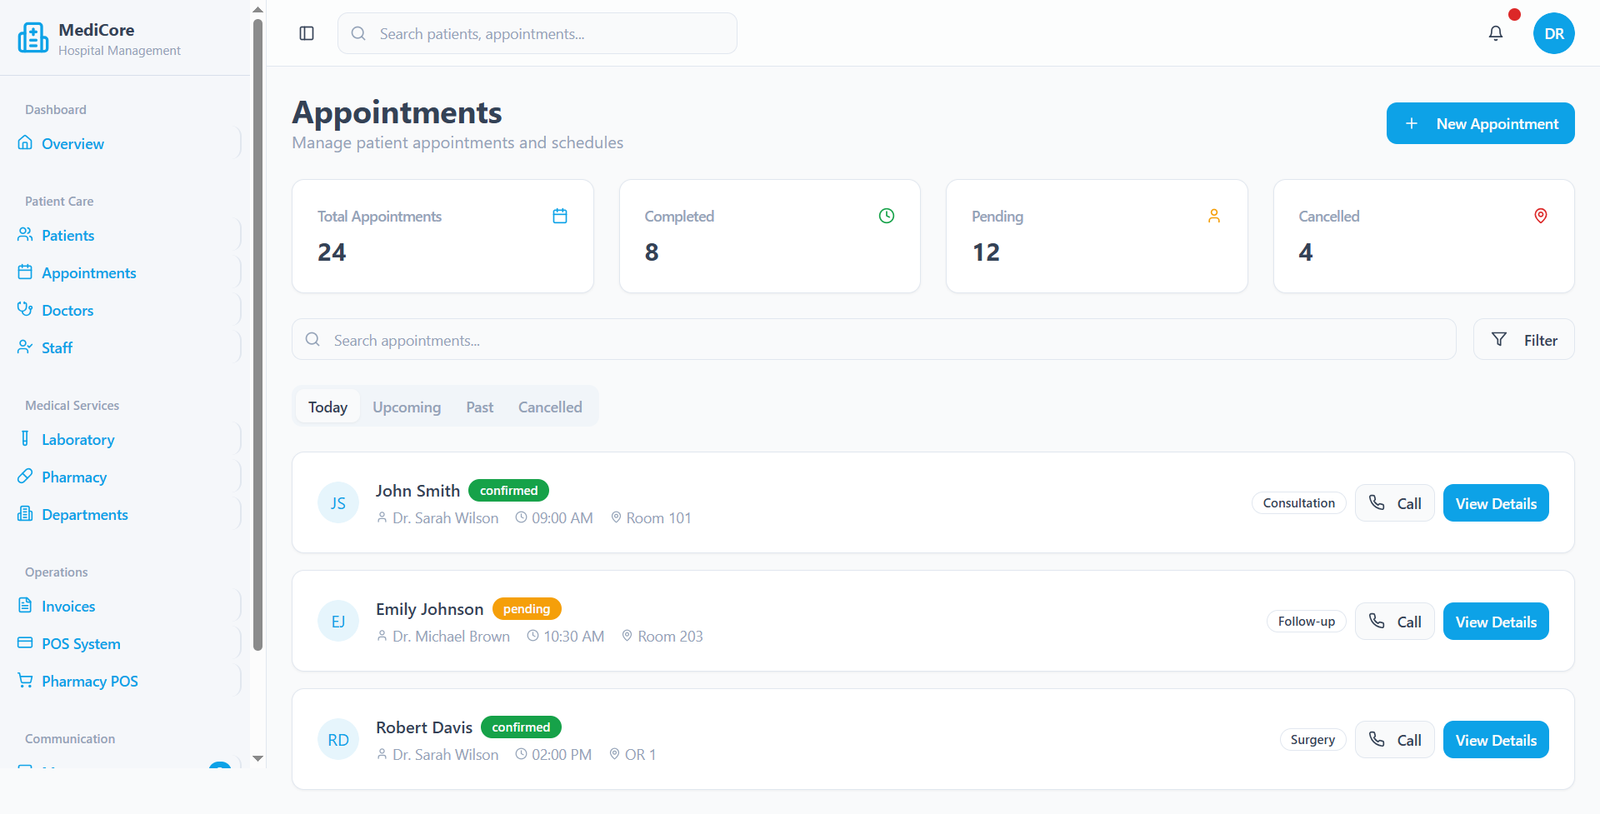The width and height of the screenshot is (1600, 814).
Task: Open Pharmacy POS in sidebar
Action: point(89,681)
